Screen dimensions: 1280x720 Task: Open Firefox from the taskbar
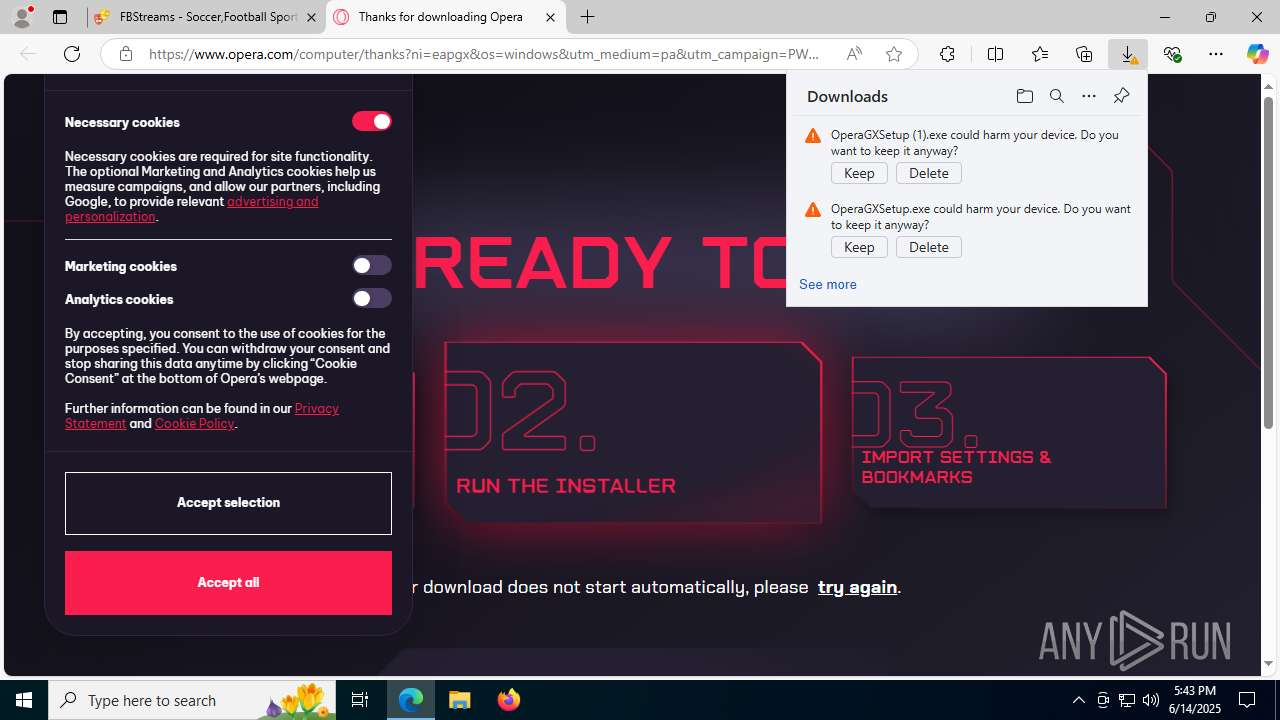(x=509, y=700)
